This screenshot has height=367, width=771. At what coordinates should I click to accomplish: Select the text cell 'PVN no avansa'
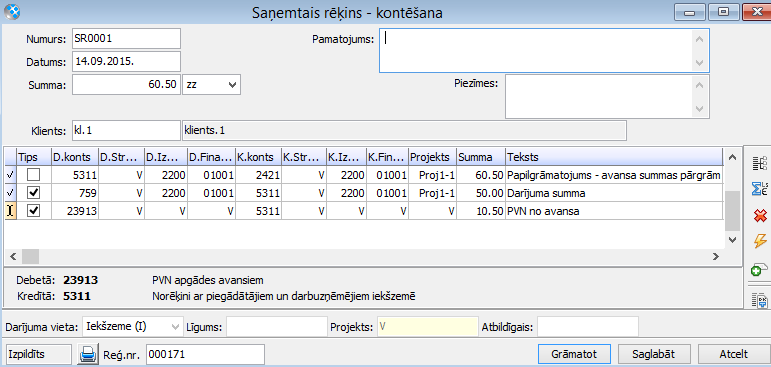(x=614, y=211)
